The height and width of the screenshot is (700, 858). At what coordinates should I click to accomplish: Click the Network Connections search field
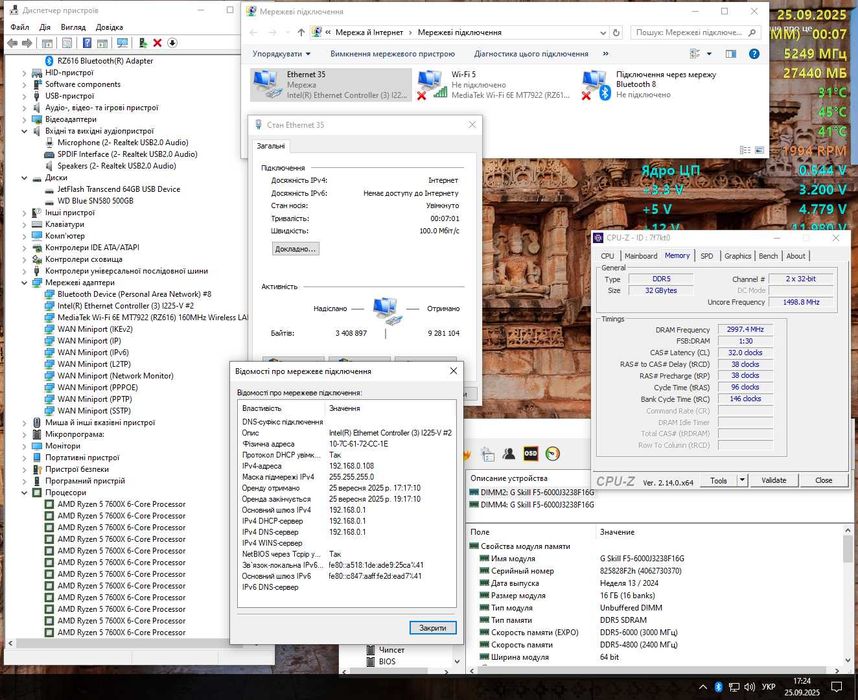point(695,32)
